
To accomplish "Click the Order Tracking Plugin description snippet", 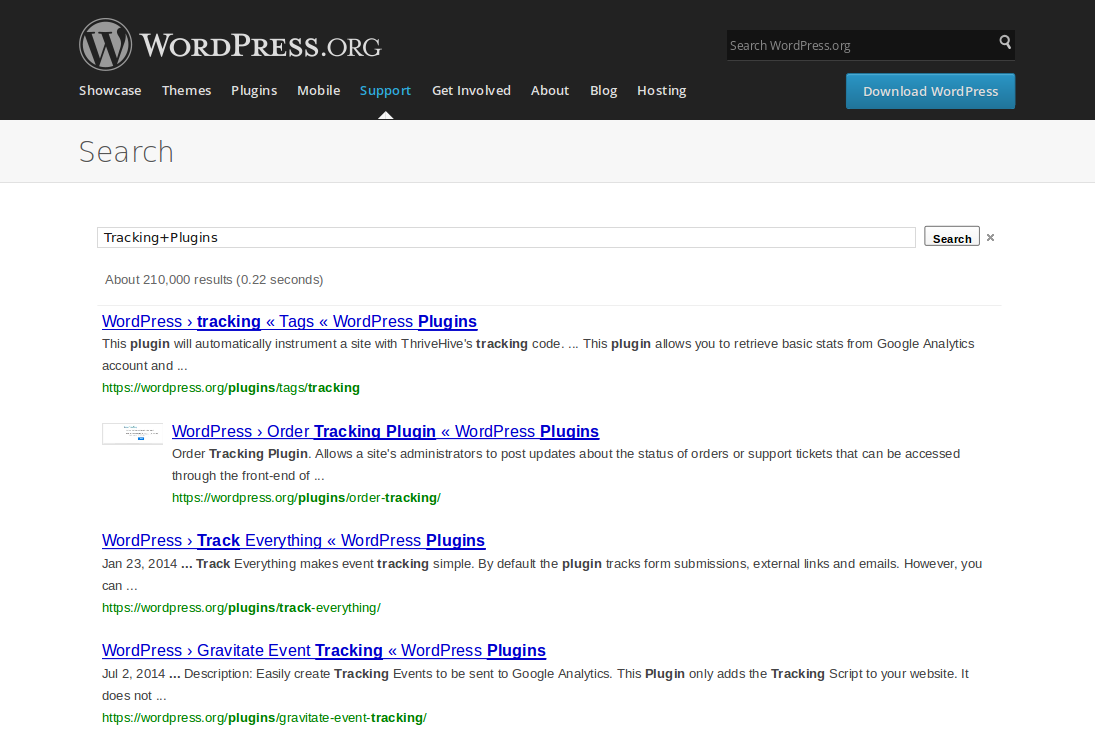I will pyautogui.click(x=566, y=465).
